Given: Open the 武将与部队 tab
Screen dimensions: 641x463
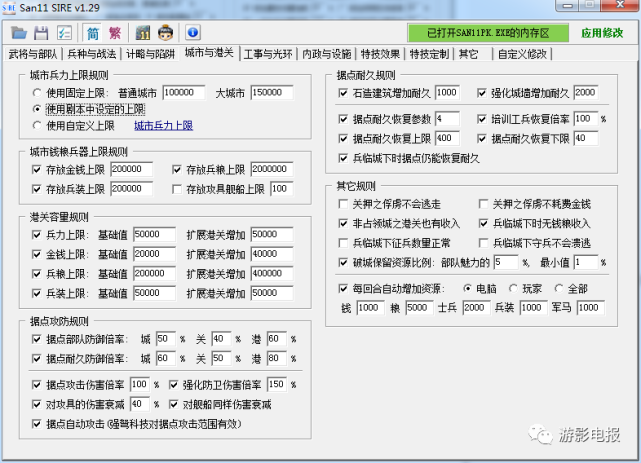Looking at the screenshot, I should pos(33,54).
